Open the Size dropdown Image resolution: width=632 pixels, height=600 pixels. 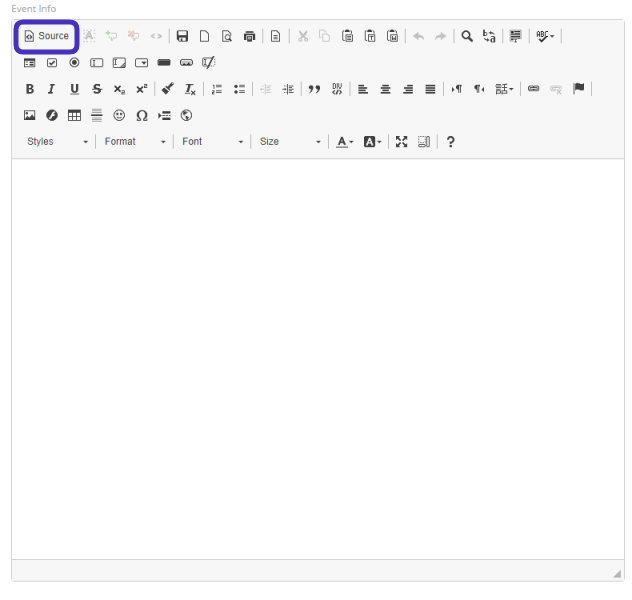pos(290,142)
